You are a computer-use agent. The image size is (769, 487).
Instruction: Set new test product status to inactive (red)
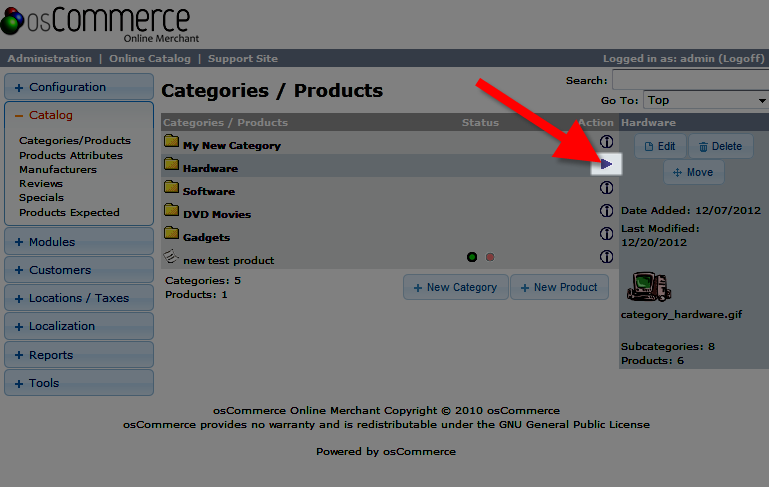click(x=490, y=257)
